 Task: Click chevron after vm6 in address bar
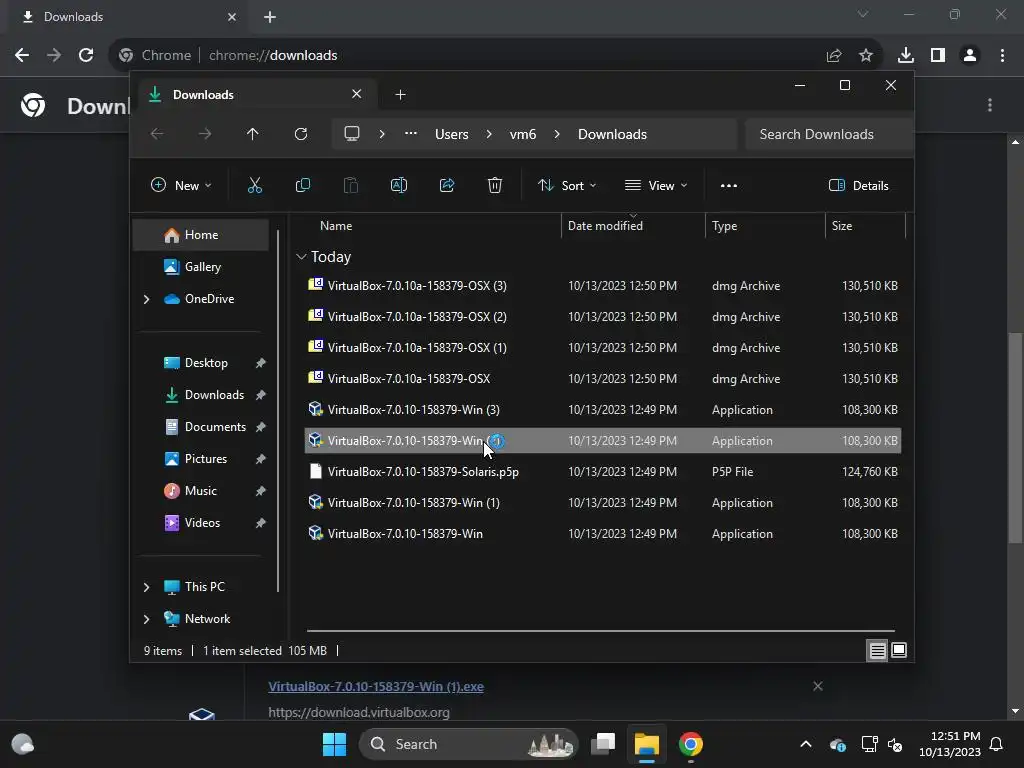[557, 134]
